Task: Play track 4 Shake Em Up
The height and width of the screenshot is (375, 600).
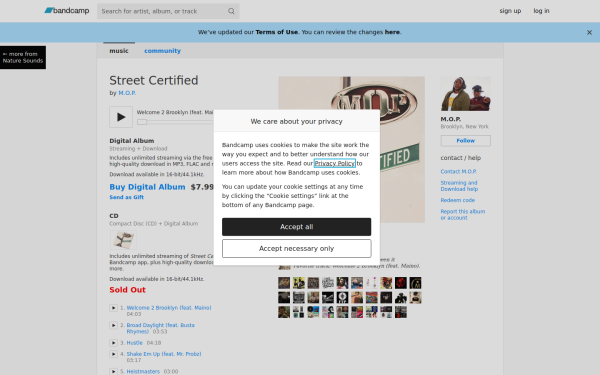Action: 114,354
